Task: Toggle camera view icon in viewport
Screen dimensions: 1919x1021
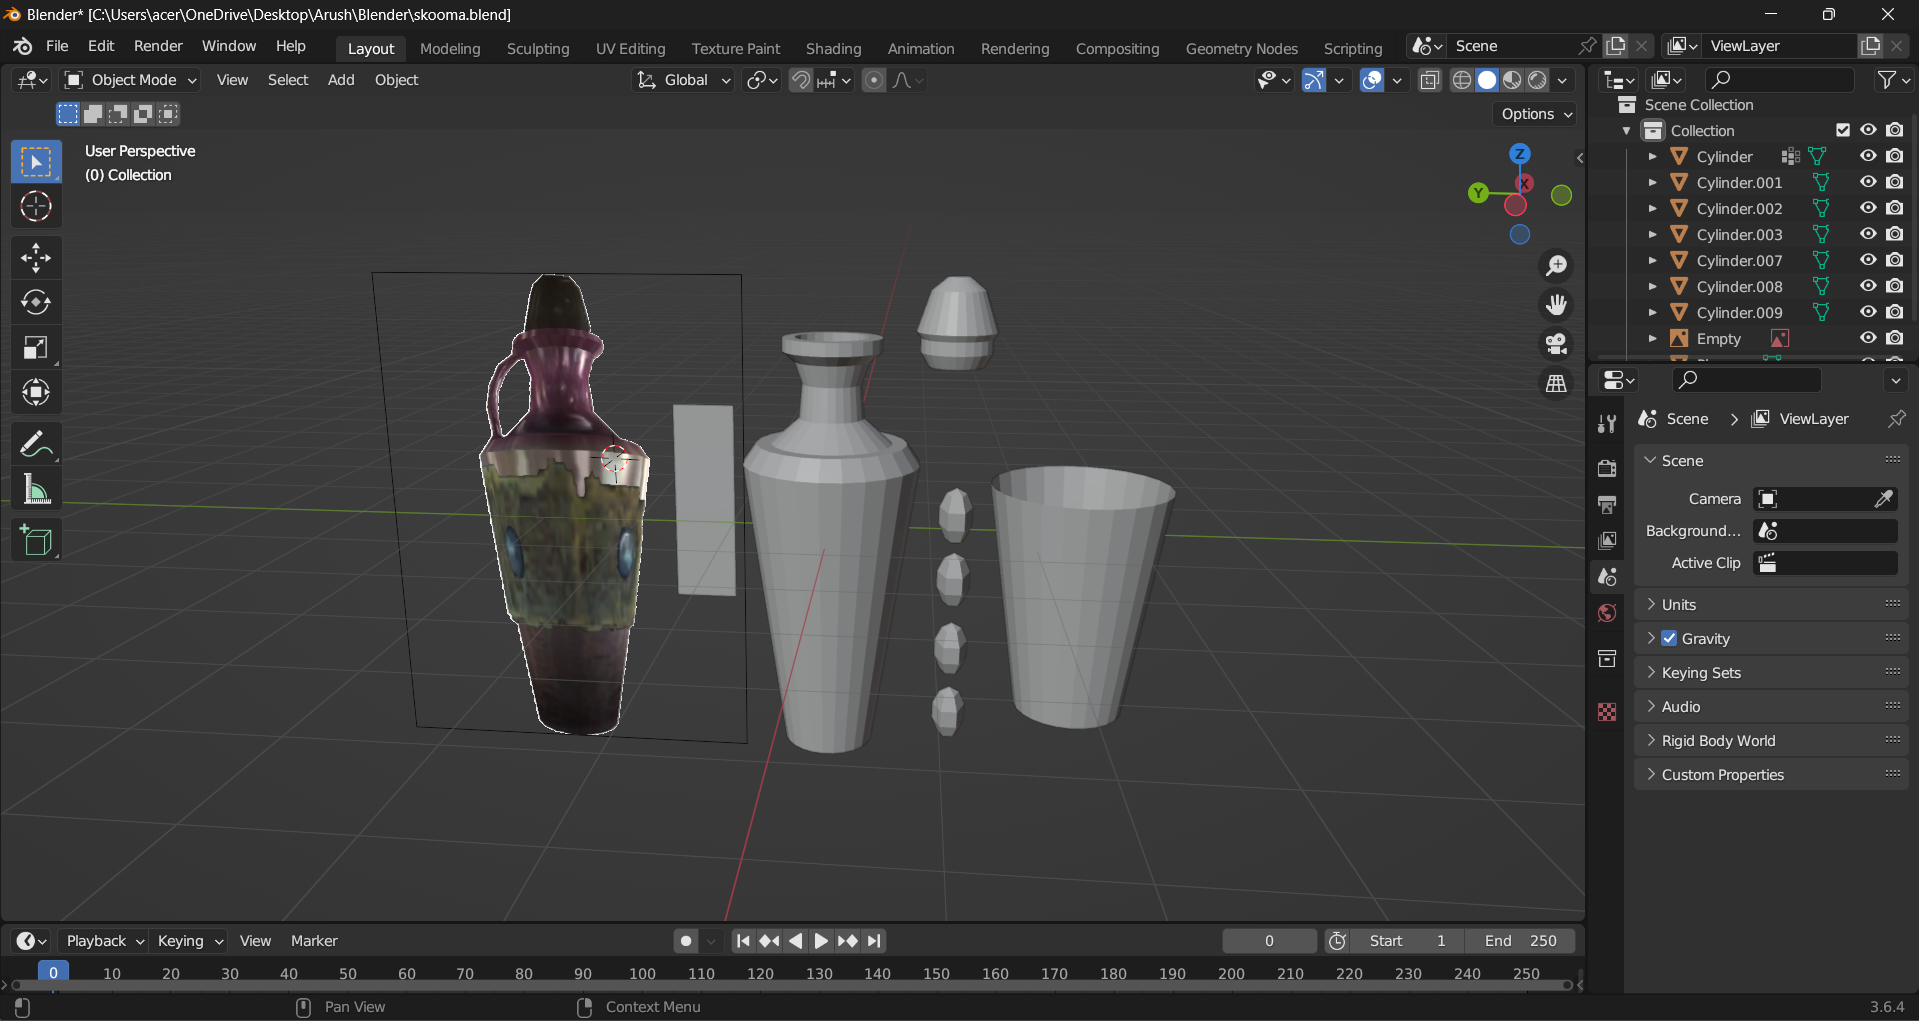Action: pyautogui.click(x=1556, y=344)
